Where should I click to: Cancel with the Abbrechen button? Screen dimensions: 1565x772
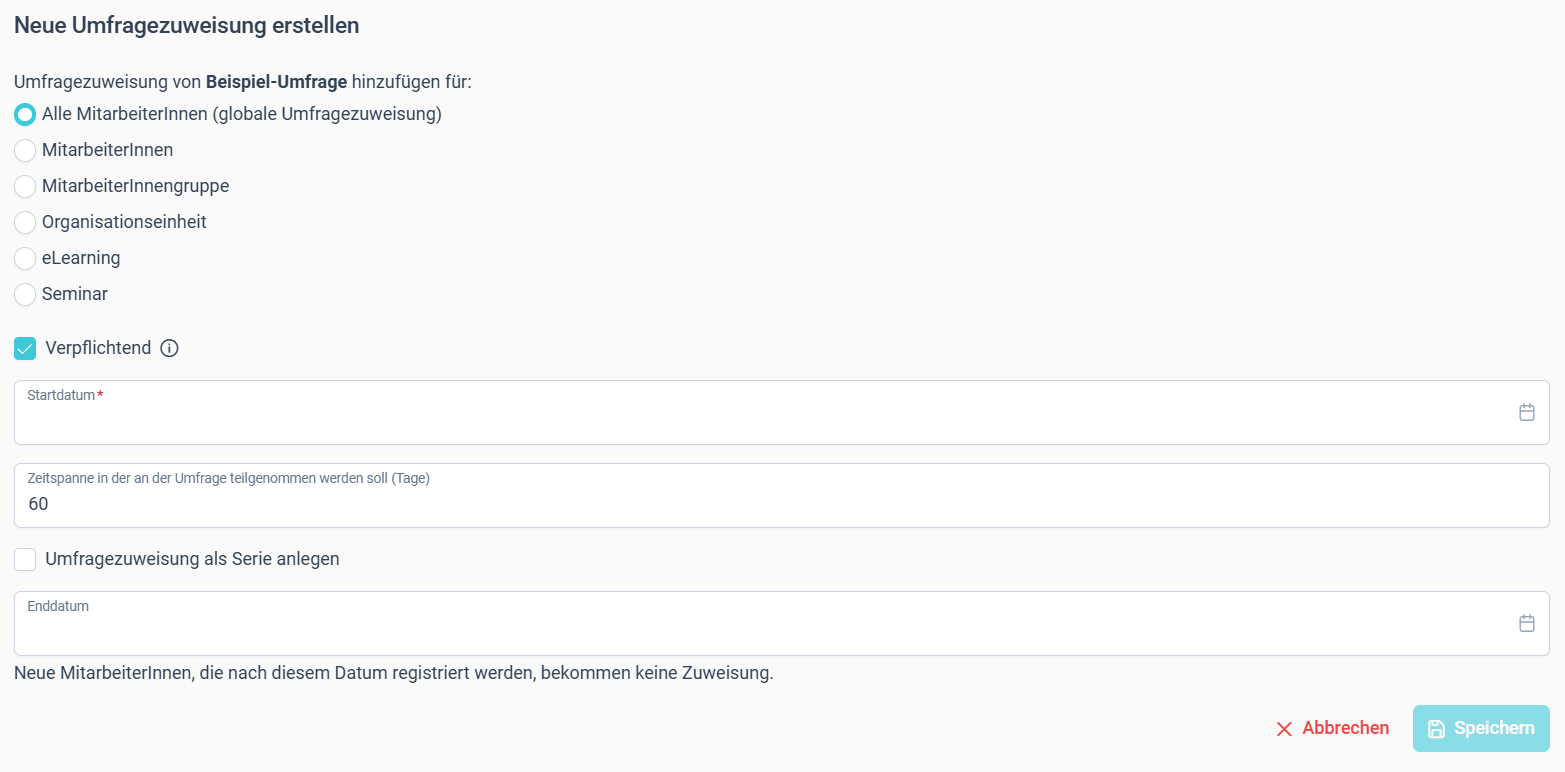tap(1332, 728)
